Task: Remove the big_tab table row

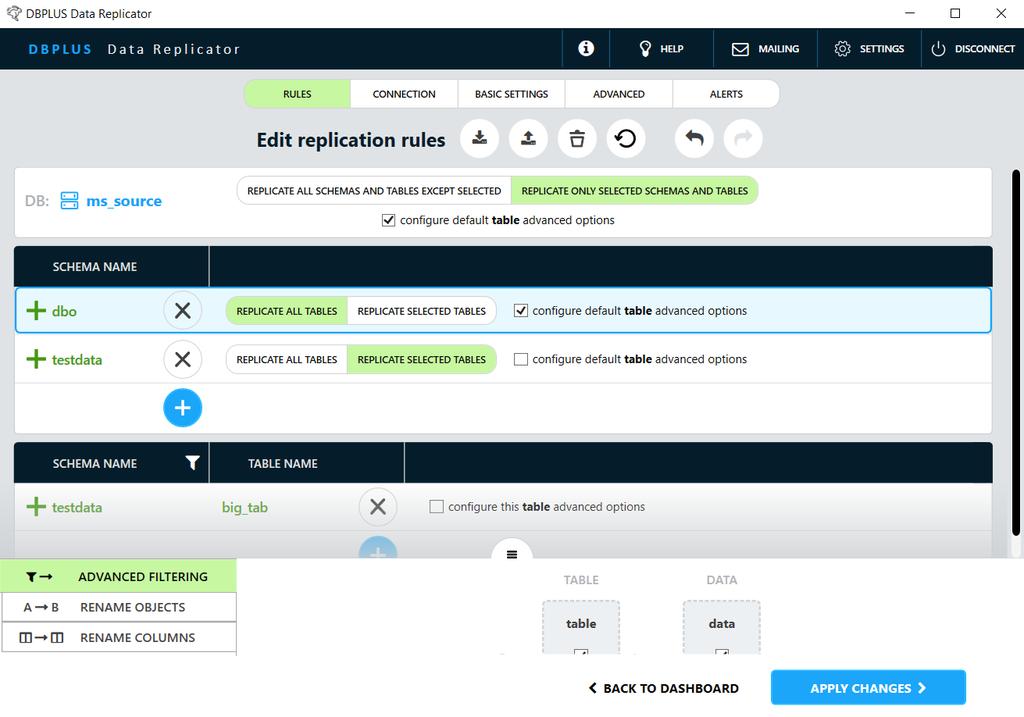Action: tap(378, 507)
